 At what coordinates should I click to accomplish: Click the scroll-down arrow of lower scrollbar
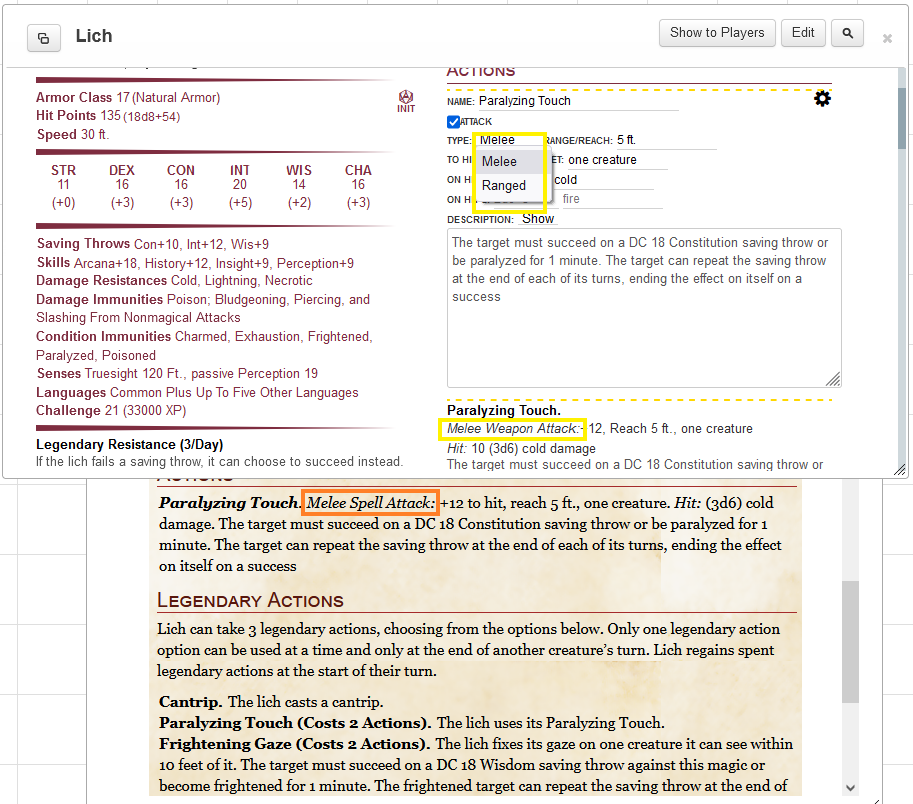pyautogui.click(x=850, y=787)
